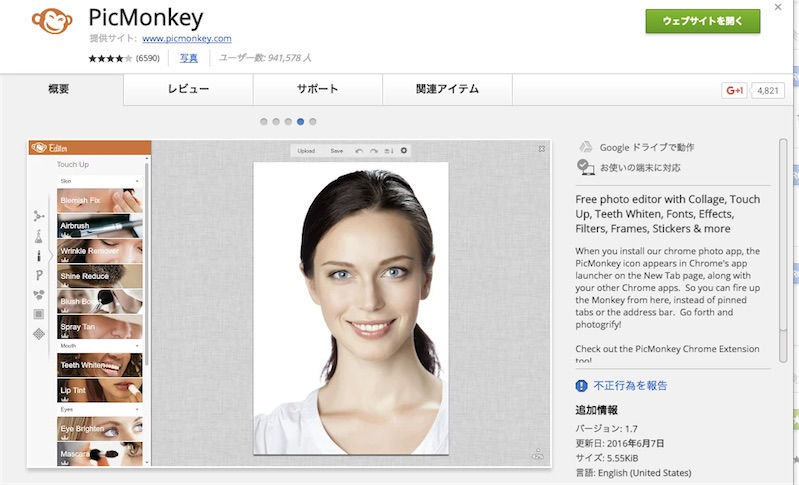This screenshot has height=485, width=799.
Task: Select the Frames square sidebar icon
Action: coord(39,314)
